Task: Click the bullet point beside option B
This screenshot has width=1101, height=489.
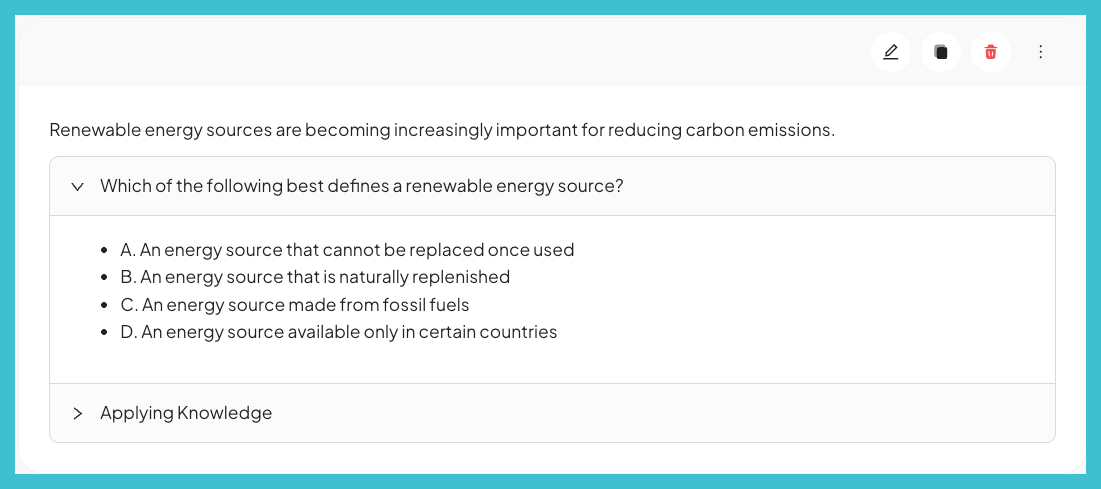Action: [x=104, y=278]
